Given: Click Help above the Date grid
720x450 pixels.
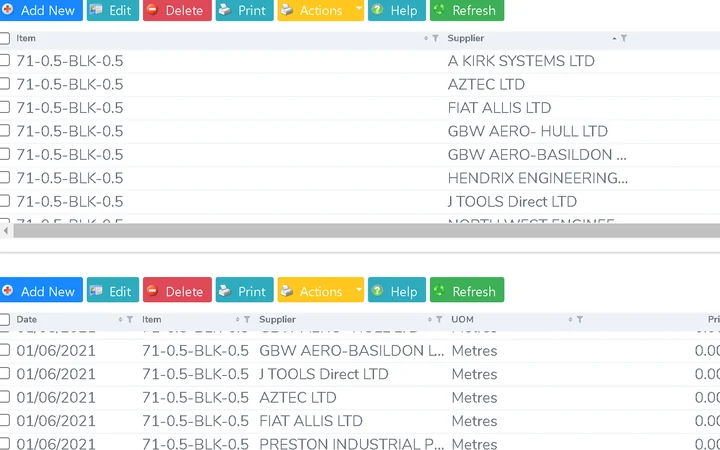Looking at the screenshot, I should (397, 290).
